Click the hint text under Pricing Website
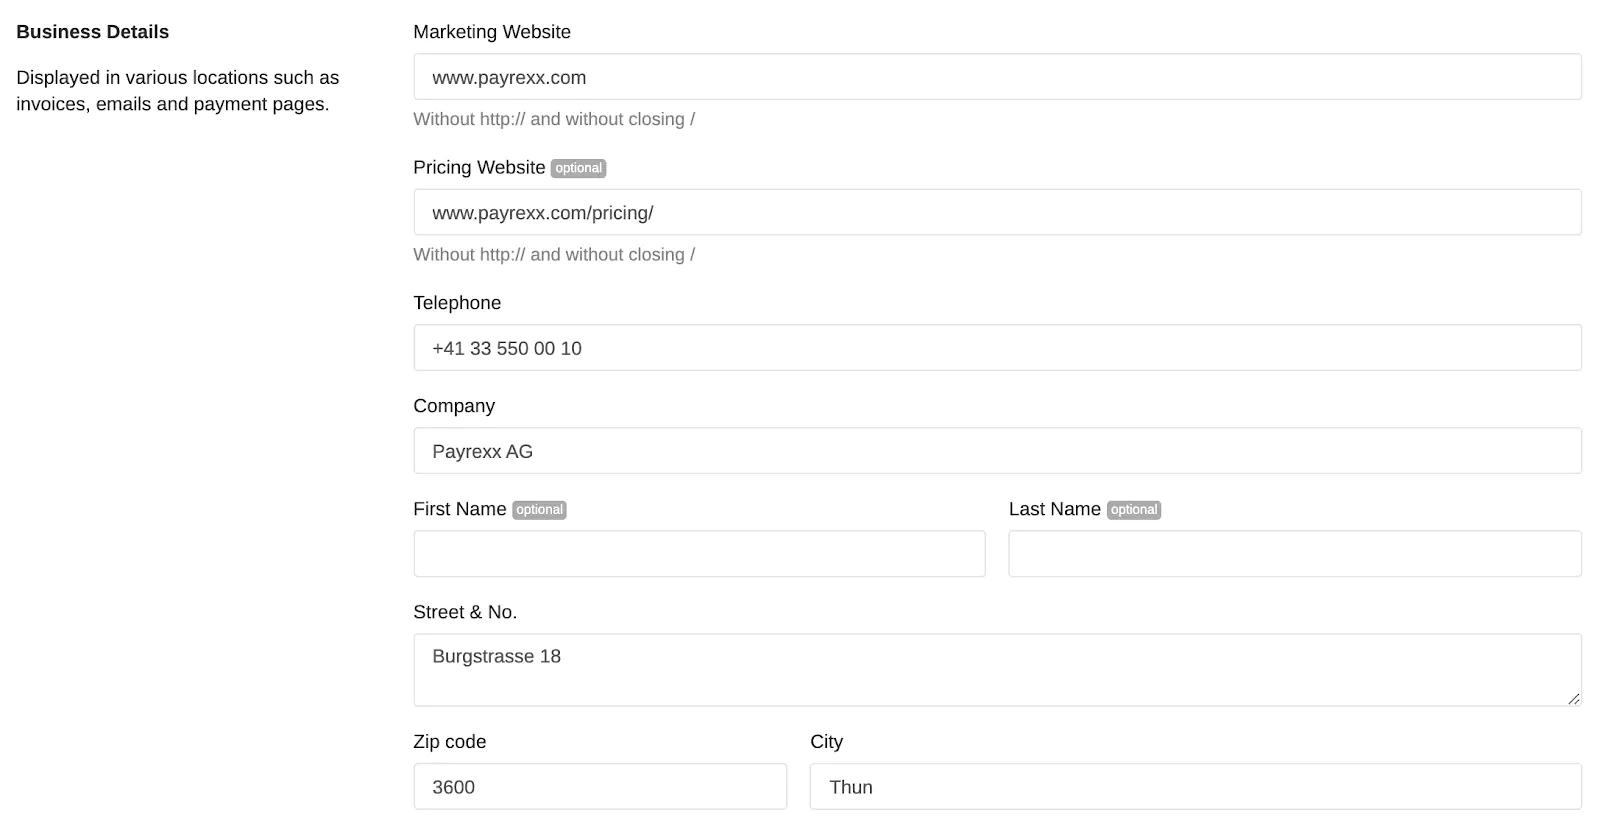This screenshot has width=1600, height=832. [x=553, y=254]
